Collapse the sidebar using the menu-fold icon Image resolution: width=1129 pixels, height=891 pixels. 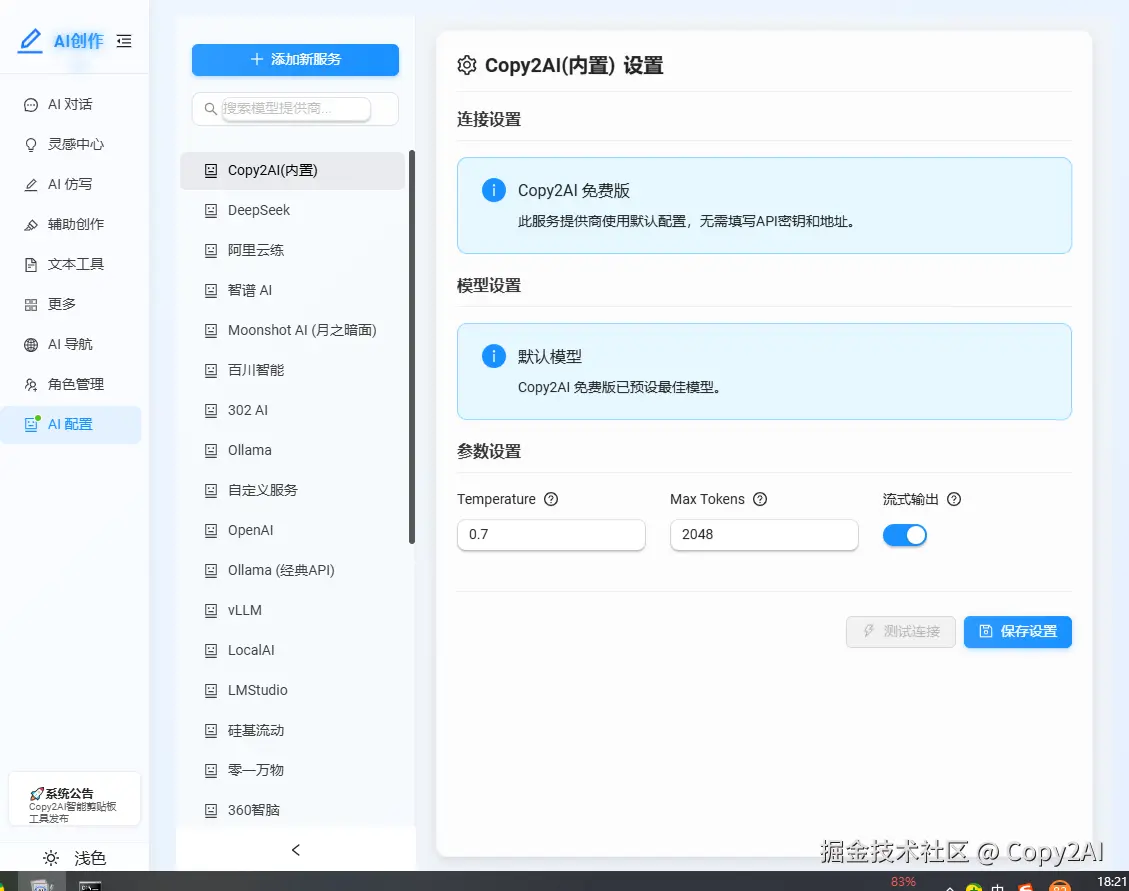click(124, 41)
